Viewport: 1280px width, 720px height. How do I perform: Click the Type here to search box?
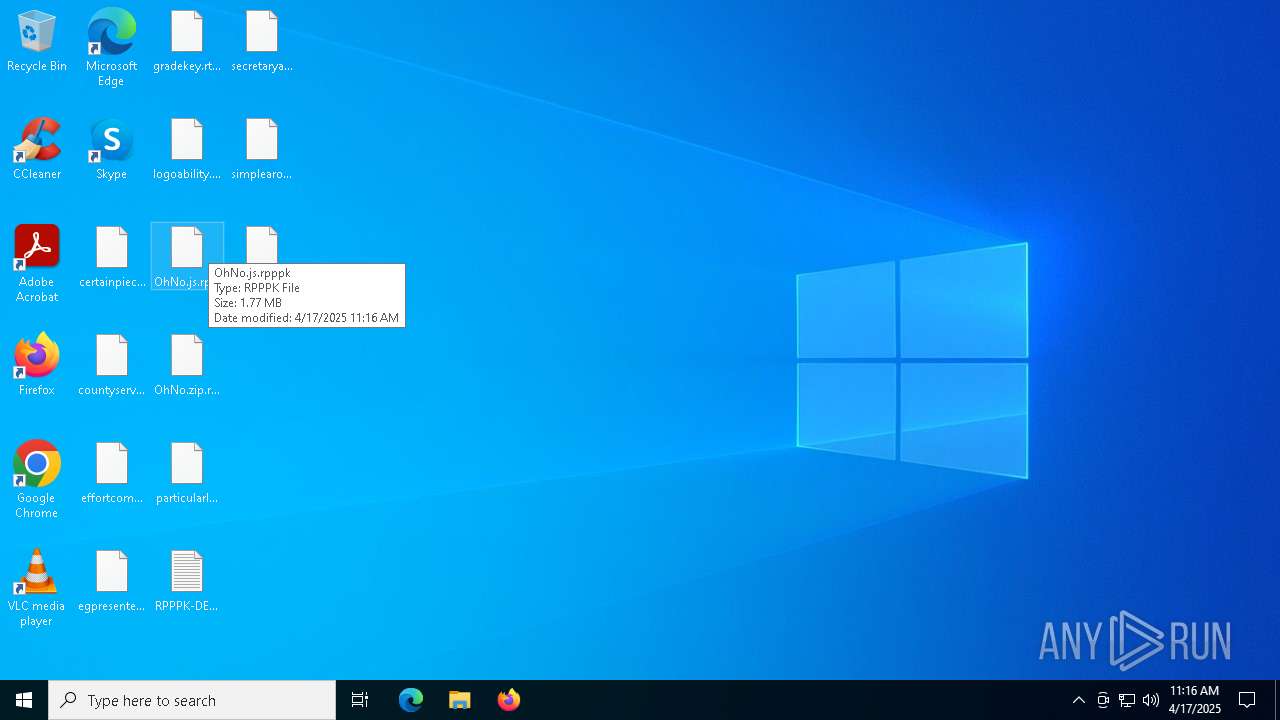pos(192,700)
